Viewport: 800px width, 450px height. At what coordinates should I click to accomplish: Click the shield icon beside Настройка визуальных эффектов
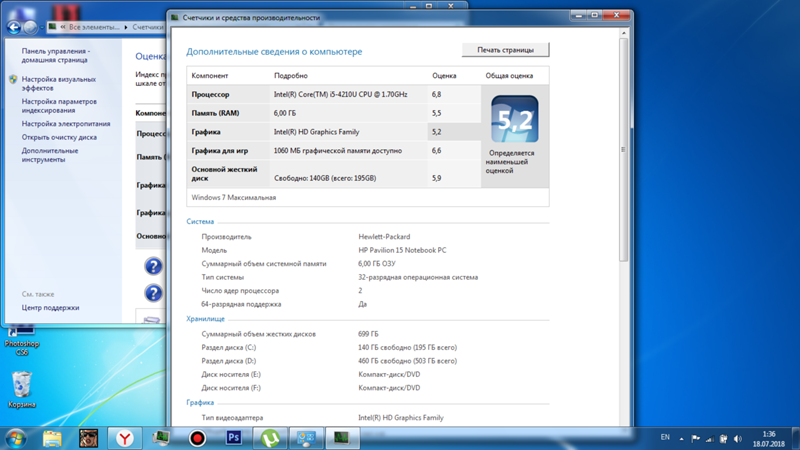13,80
